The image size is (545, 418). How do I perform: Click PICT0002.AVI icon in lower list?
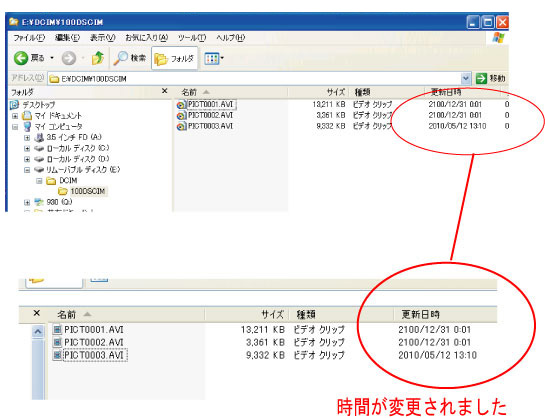pos(57,342)
